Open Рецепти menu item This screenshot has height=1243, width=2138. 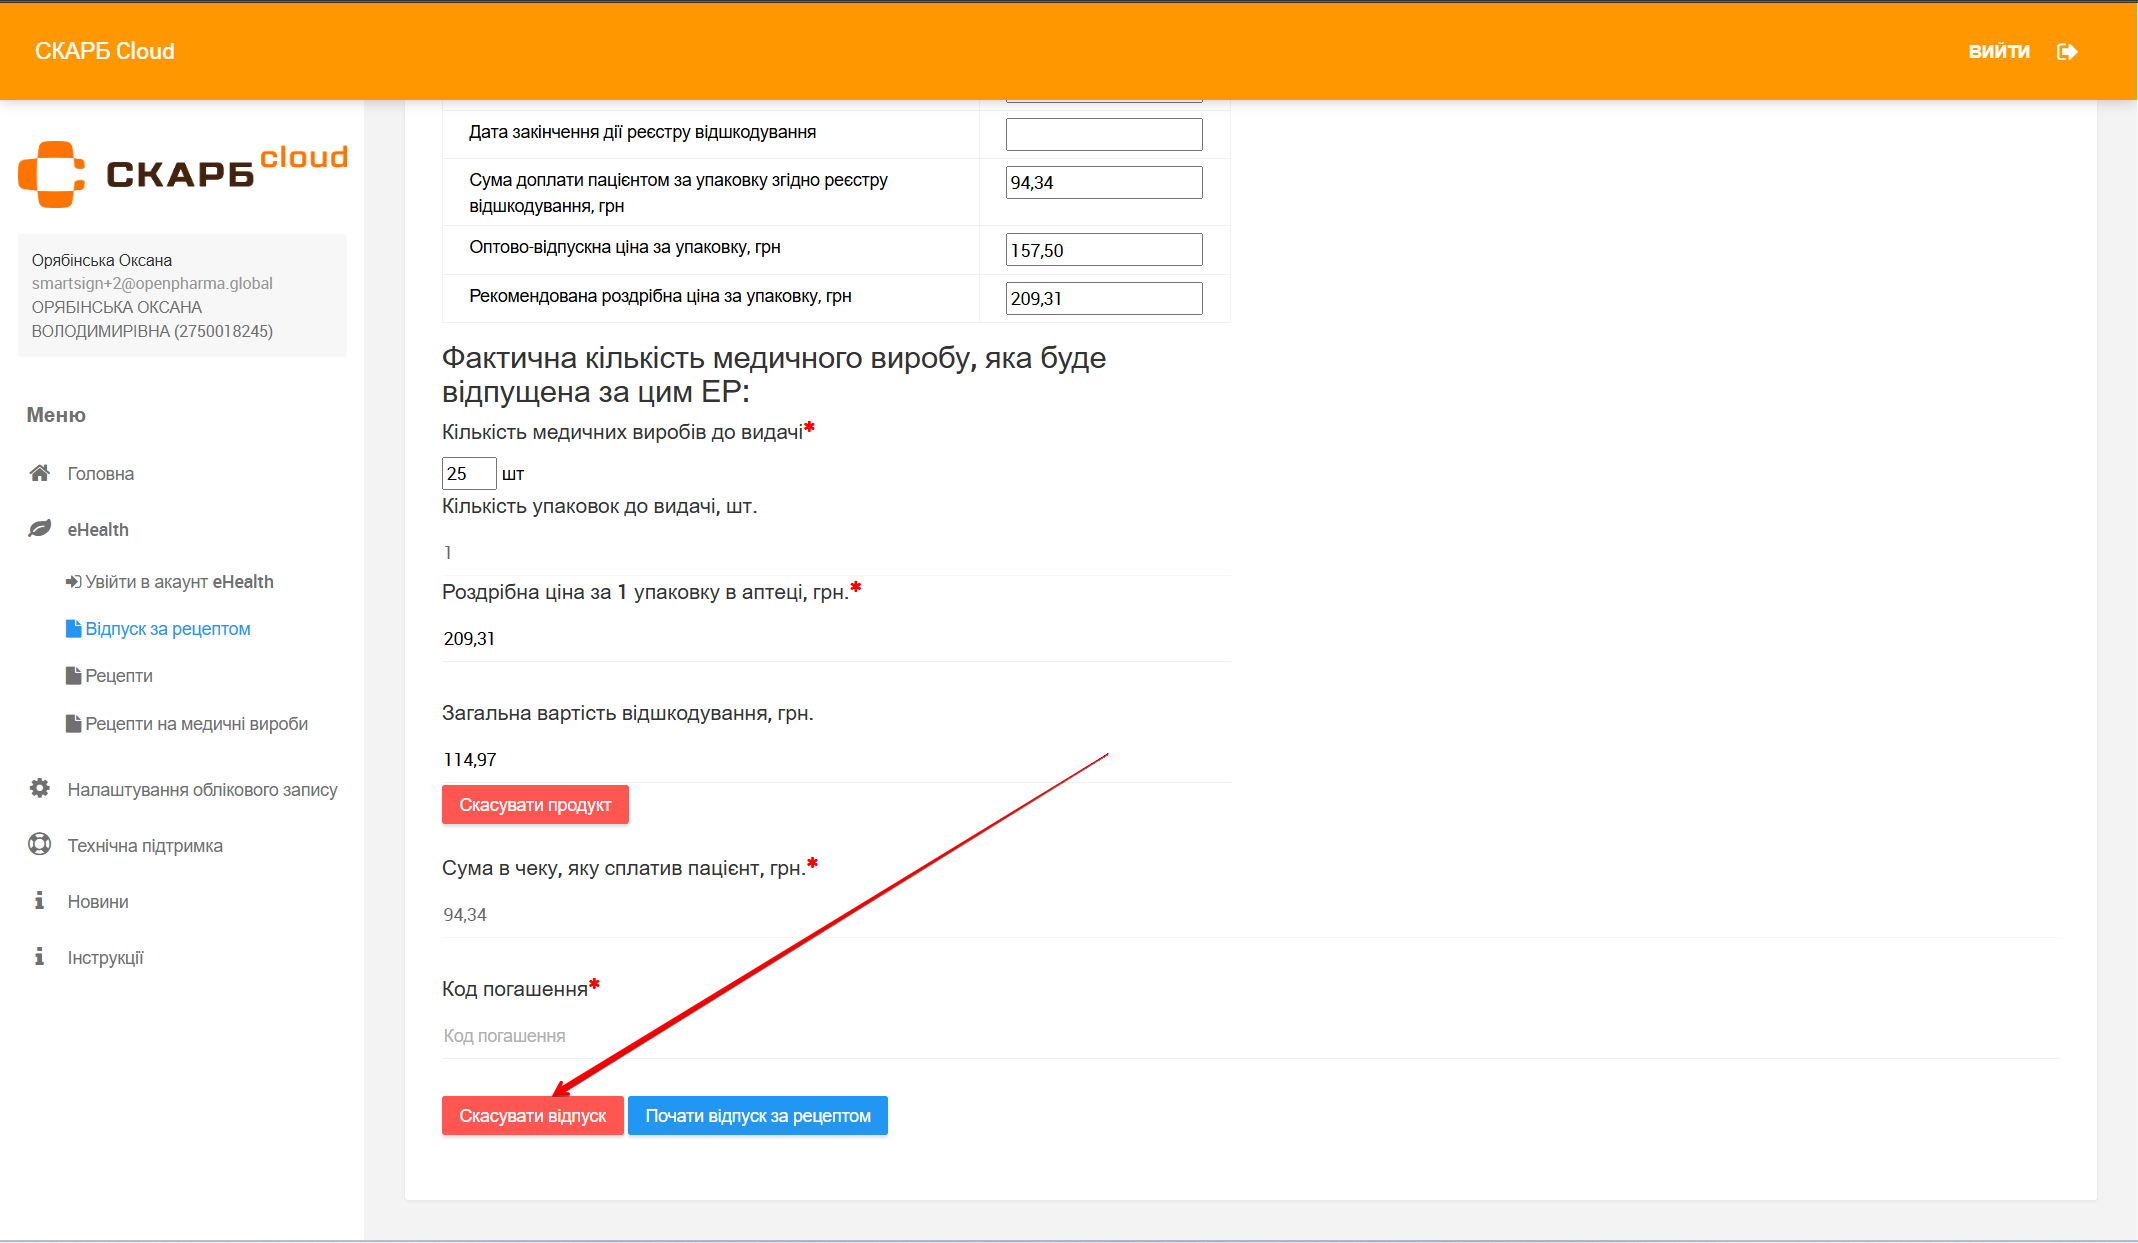point(118,676)
